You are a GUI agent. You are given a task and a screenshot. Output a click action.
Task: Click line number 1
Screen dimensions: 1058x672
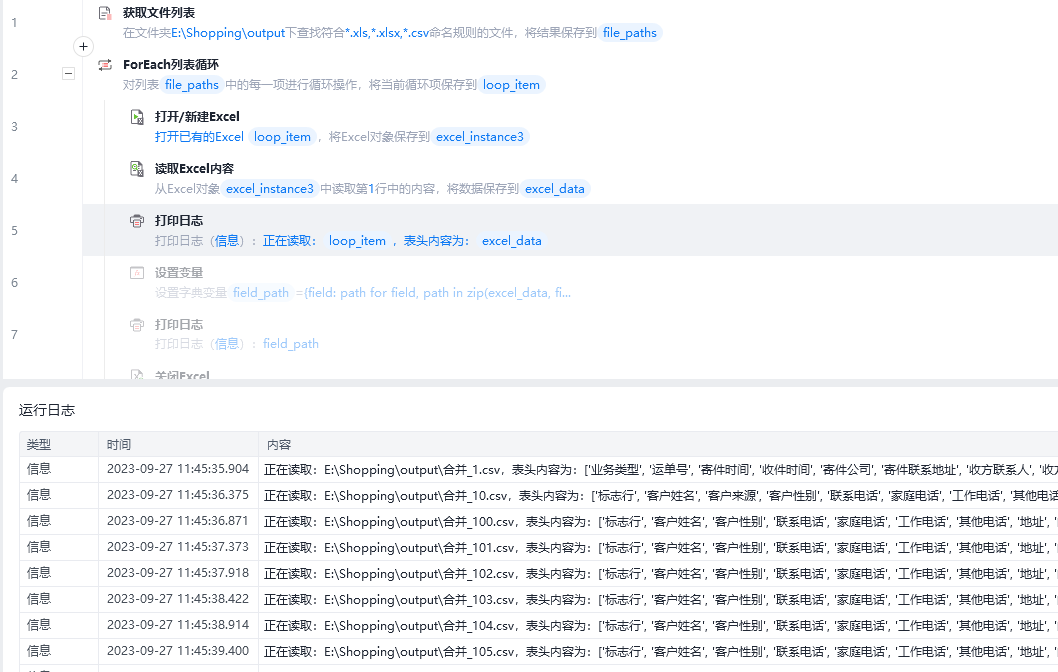tap(14, 23)
